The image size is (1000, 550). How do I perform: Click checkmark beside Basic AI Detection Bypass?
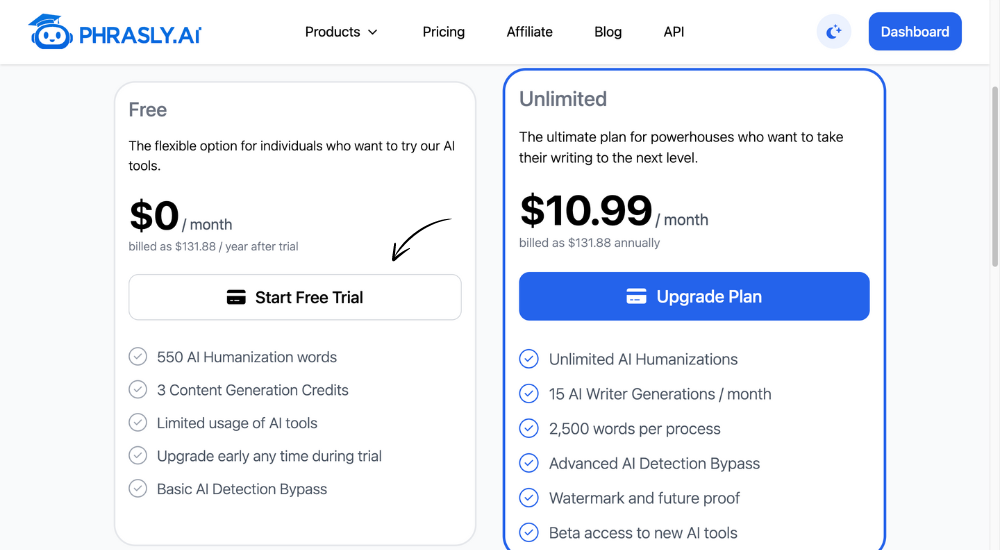click(x=138, y=489)
